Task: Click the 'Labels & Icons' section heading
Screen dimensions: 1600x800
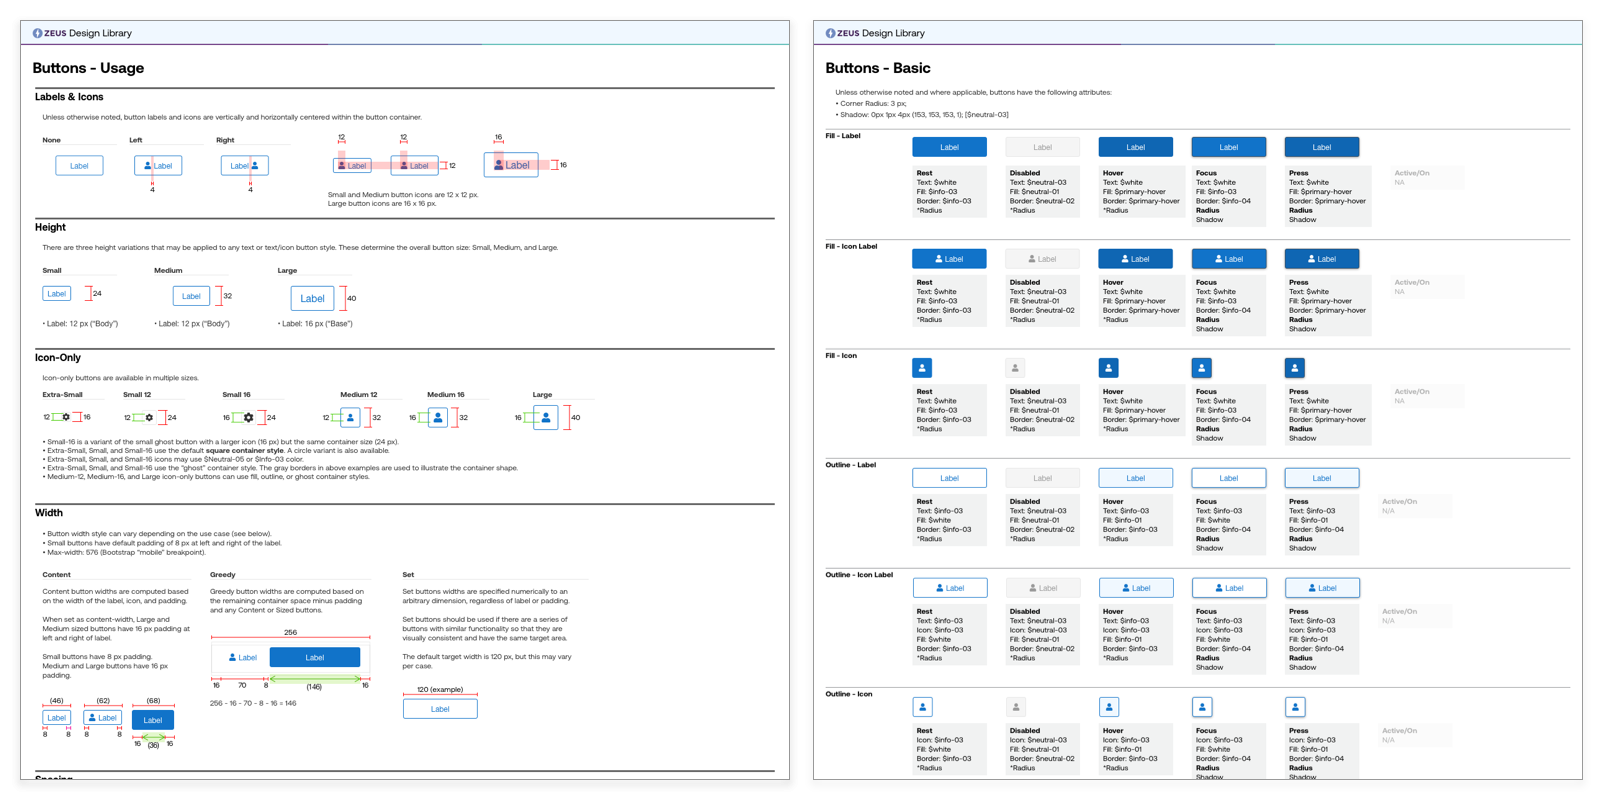Action: tap(69, 97)
